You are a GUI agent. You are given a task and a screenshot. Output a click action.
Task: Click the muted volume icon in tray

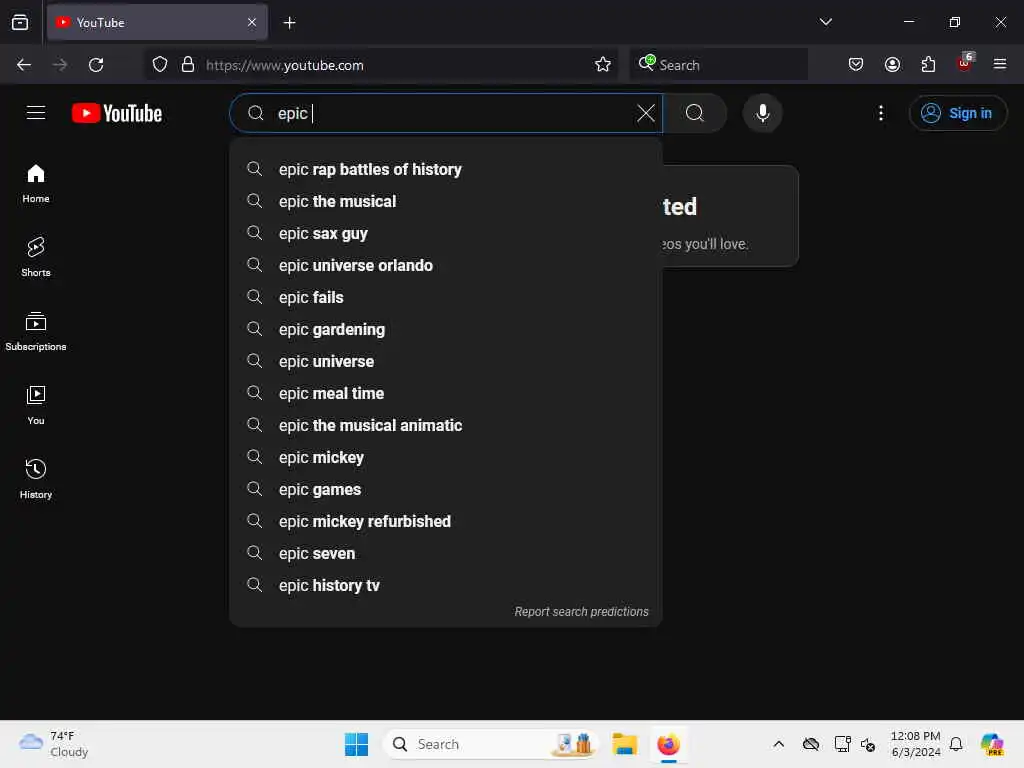point(868,744)
